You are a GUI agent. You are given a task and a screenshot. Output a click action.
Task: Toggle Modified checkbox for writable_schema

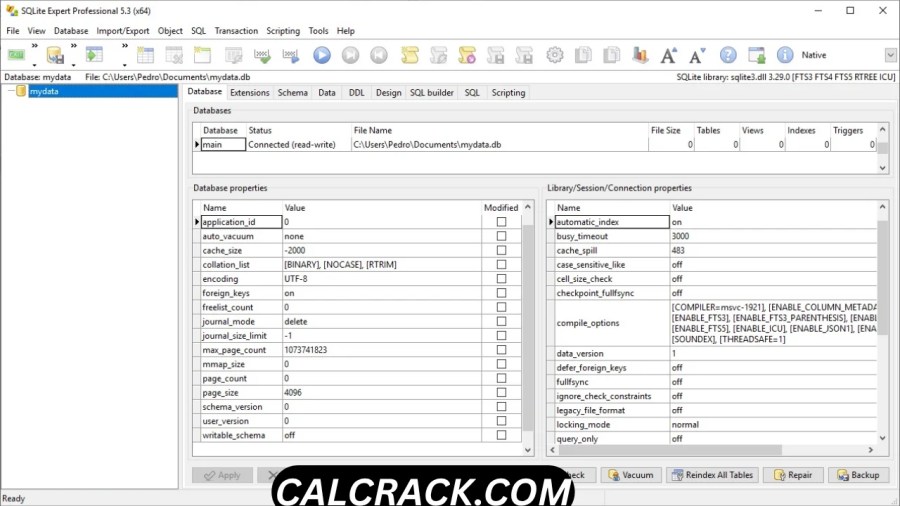tap(501, 435)
